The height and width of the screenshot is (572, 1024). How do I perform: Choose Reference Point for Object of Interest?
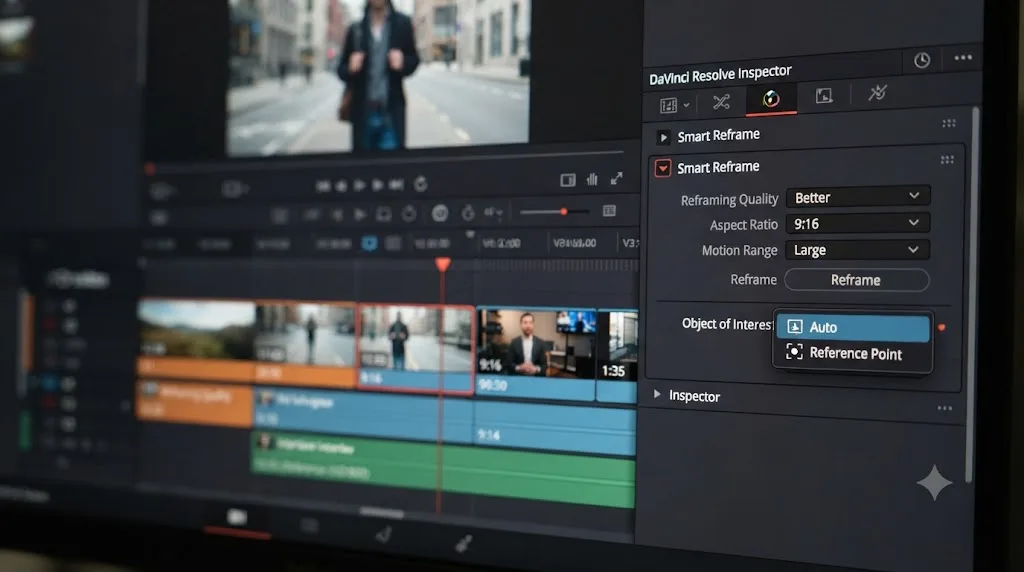(853, 353)
